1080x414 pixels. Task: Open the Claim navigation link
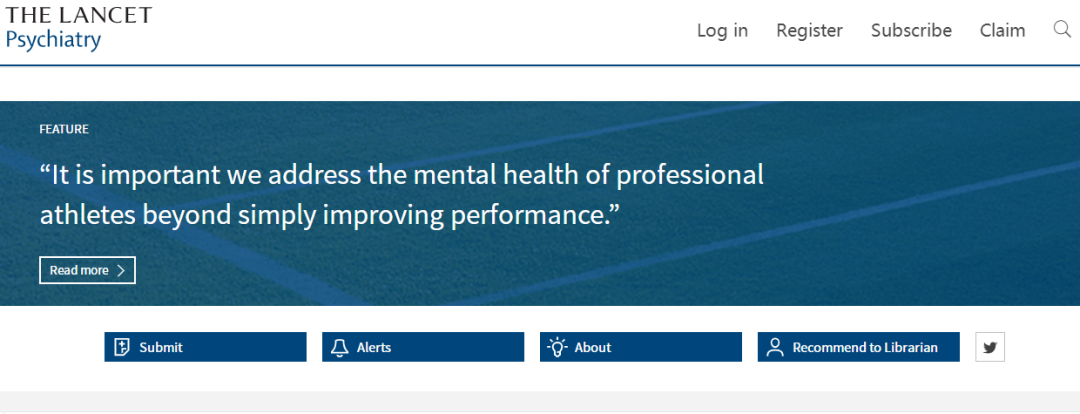1002,30
